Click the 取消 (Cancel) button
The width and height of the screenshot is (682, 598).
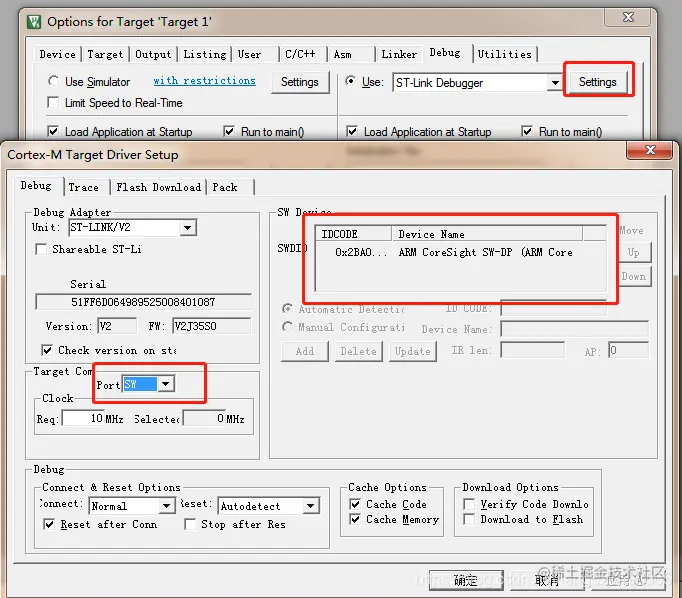(x=547, y=580)
